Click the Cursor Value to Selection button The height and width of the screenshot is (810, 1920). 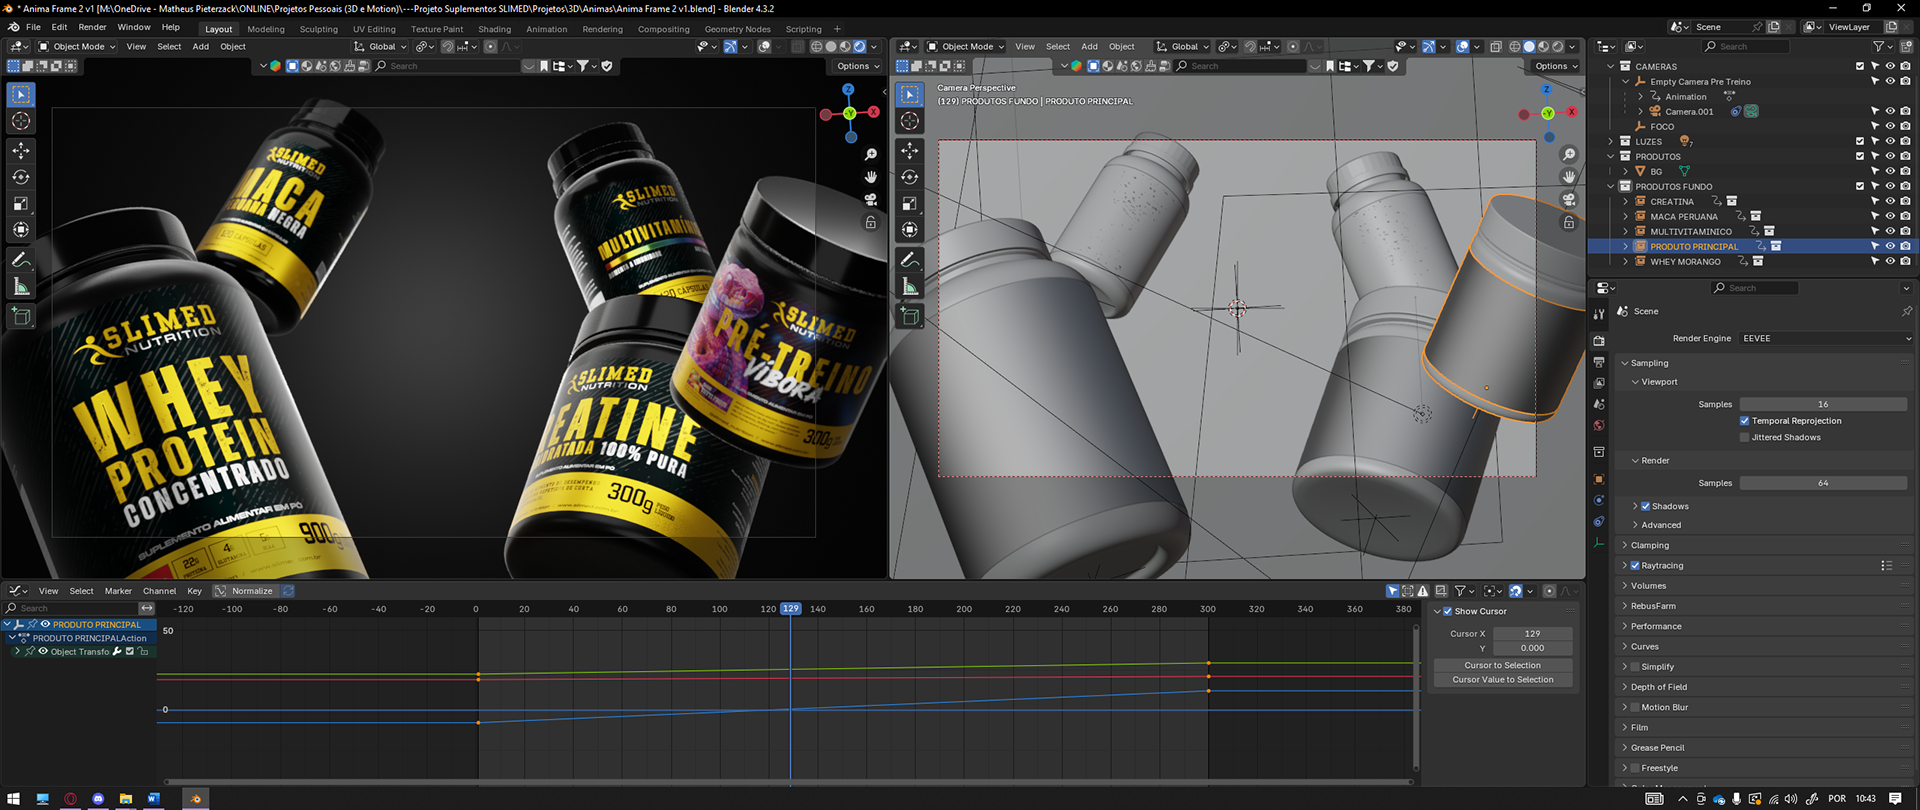(1502, 679)
